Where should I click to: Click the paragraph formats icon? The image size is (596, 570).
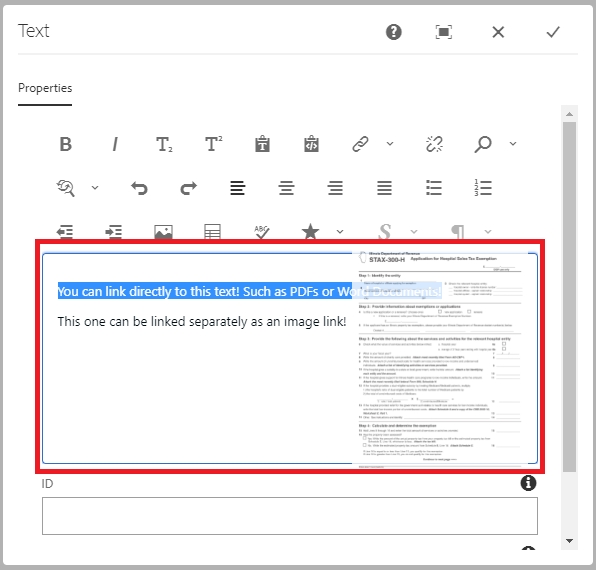(x=458, y=232)
